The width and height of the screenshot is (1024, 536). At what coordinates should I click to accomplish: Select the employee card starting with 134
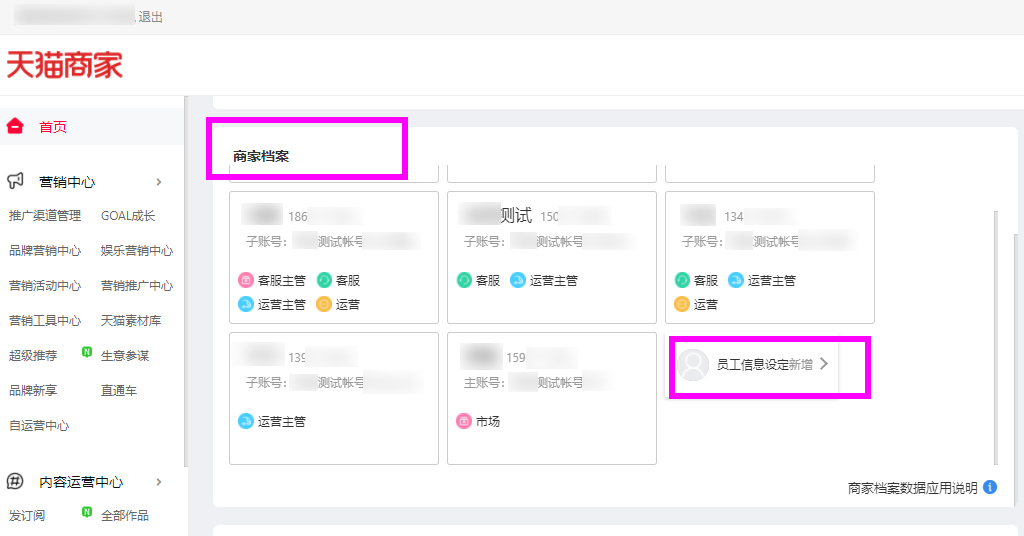click(770, 257)
